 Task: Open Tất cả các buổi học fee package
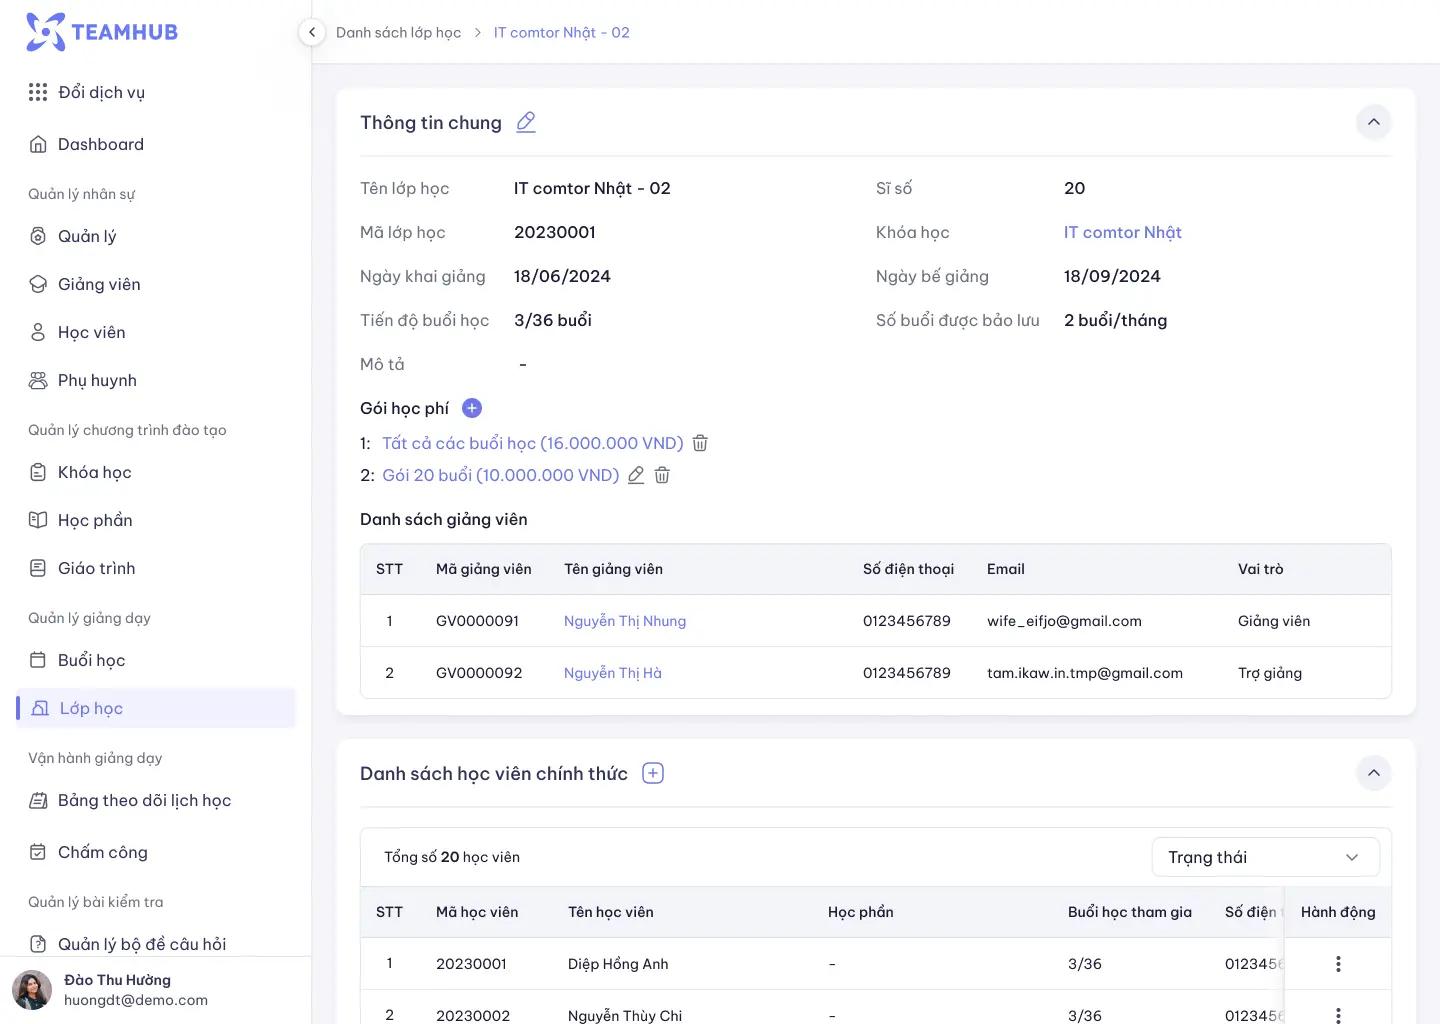[x=532, y=443]
